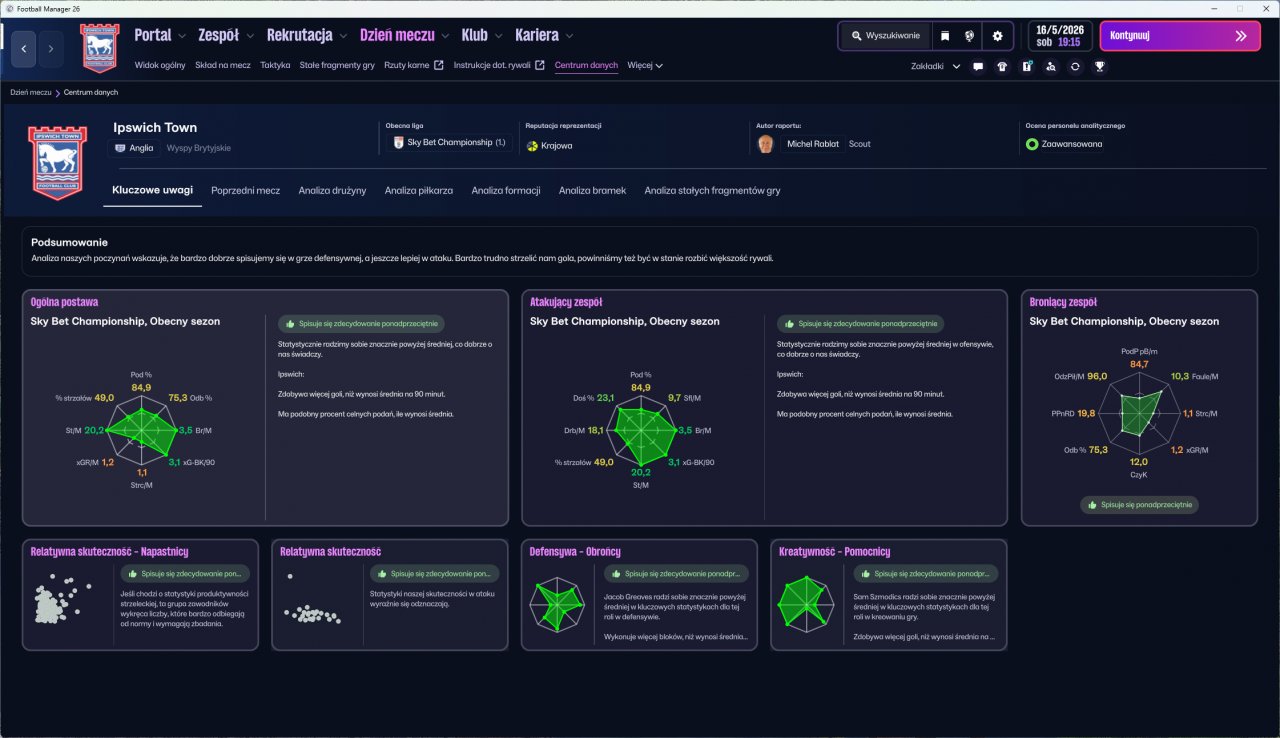The height and width of the screenshot is (738, 1280).
Task: Open the Taktyka subtab
Action: tap(275, 66)
